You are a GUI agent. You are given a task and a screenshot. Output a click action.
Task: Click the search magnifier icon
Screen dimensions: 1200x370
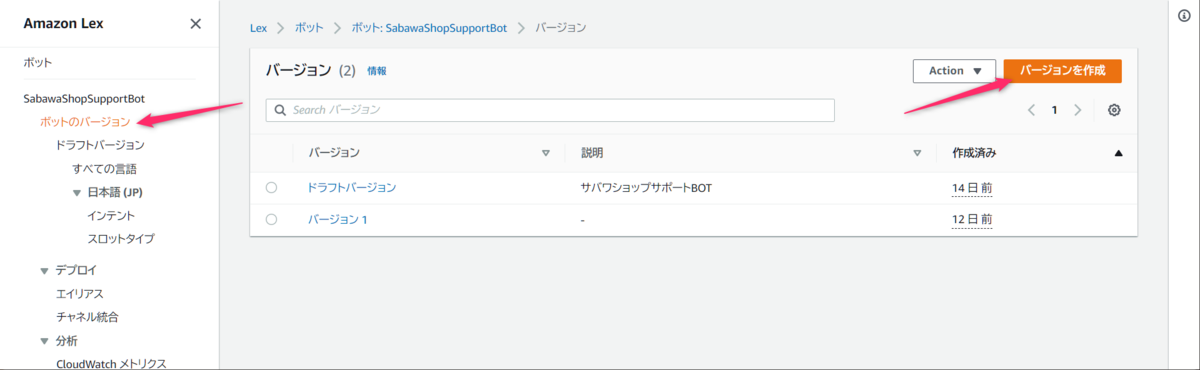281,110
